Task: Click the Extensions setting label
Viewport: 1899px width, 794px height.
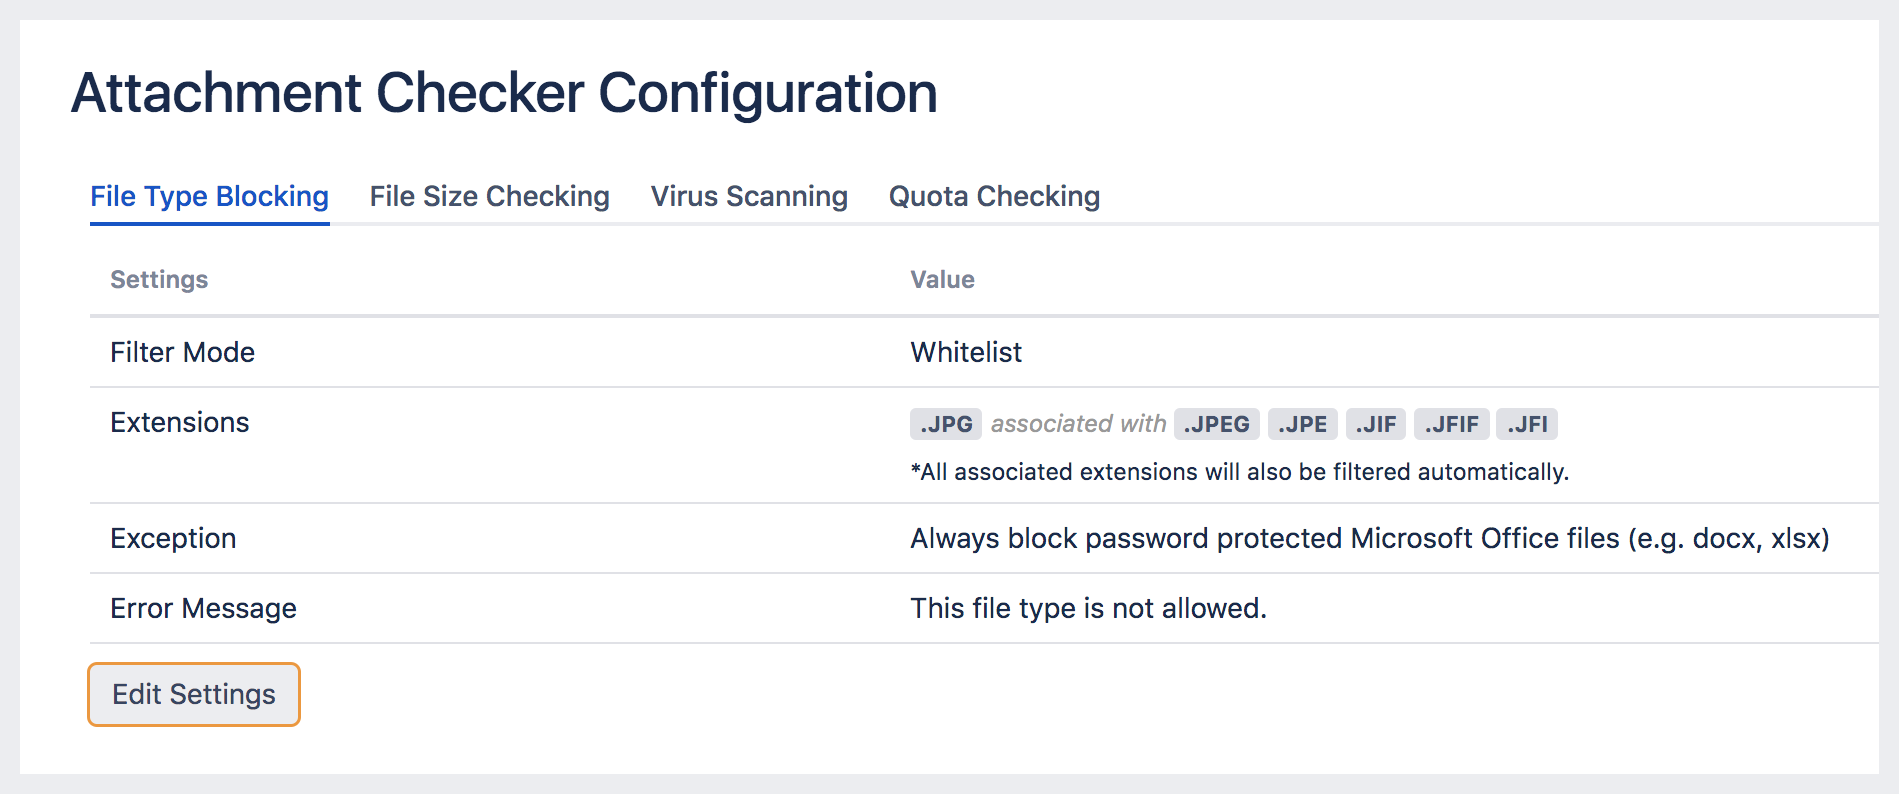Action: pos(179,422)
